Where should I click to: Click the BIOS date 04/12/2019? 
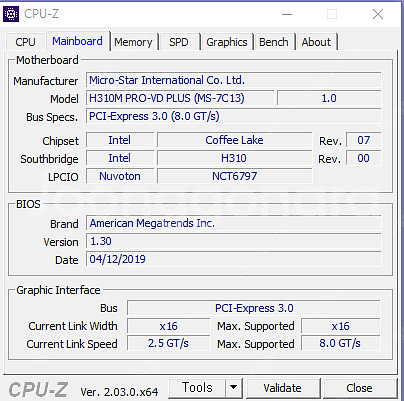point(233,259)
